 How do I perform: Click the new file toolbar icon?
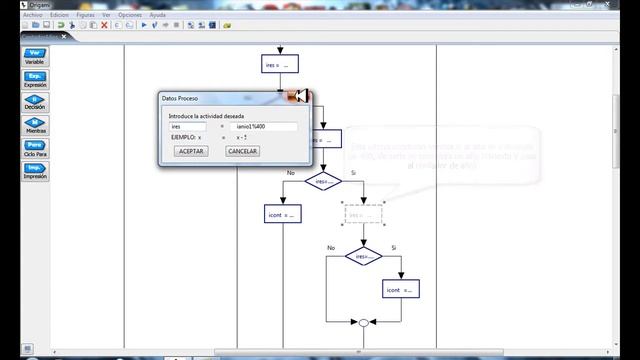coord(25,25)
